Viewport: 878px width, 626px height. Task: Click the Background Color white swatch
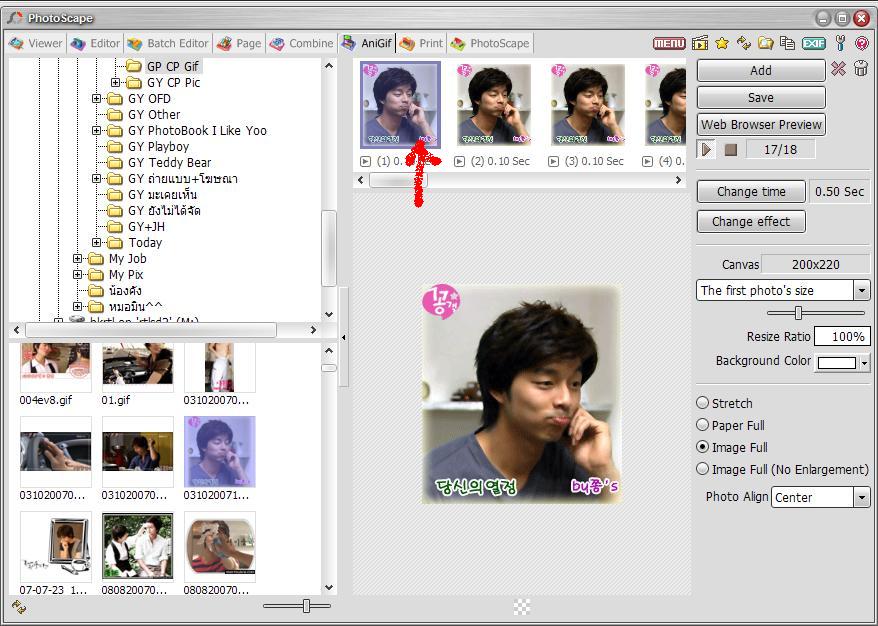(837, 363)
